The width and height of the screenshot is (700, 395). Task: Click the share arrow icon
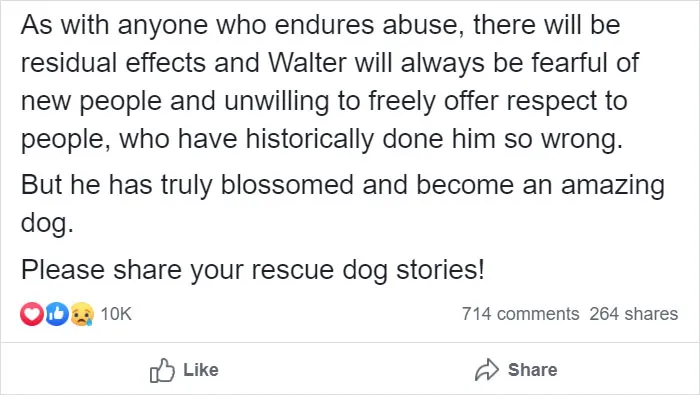click(487, 370)
